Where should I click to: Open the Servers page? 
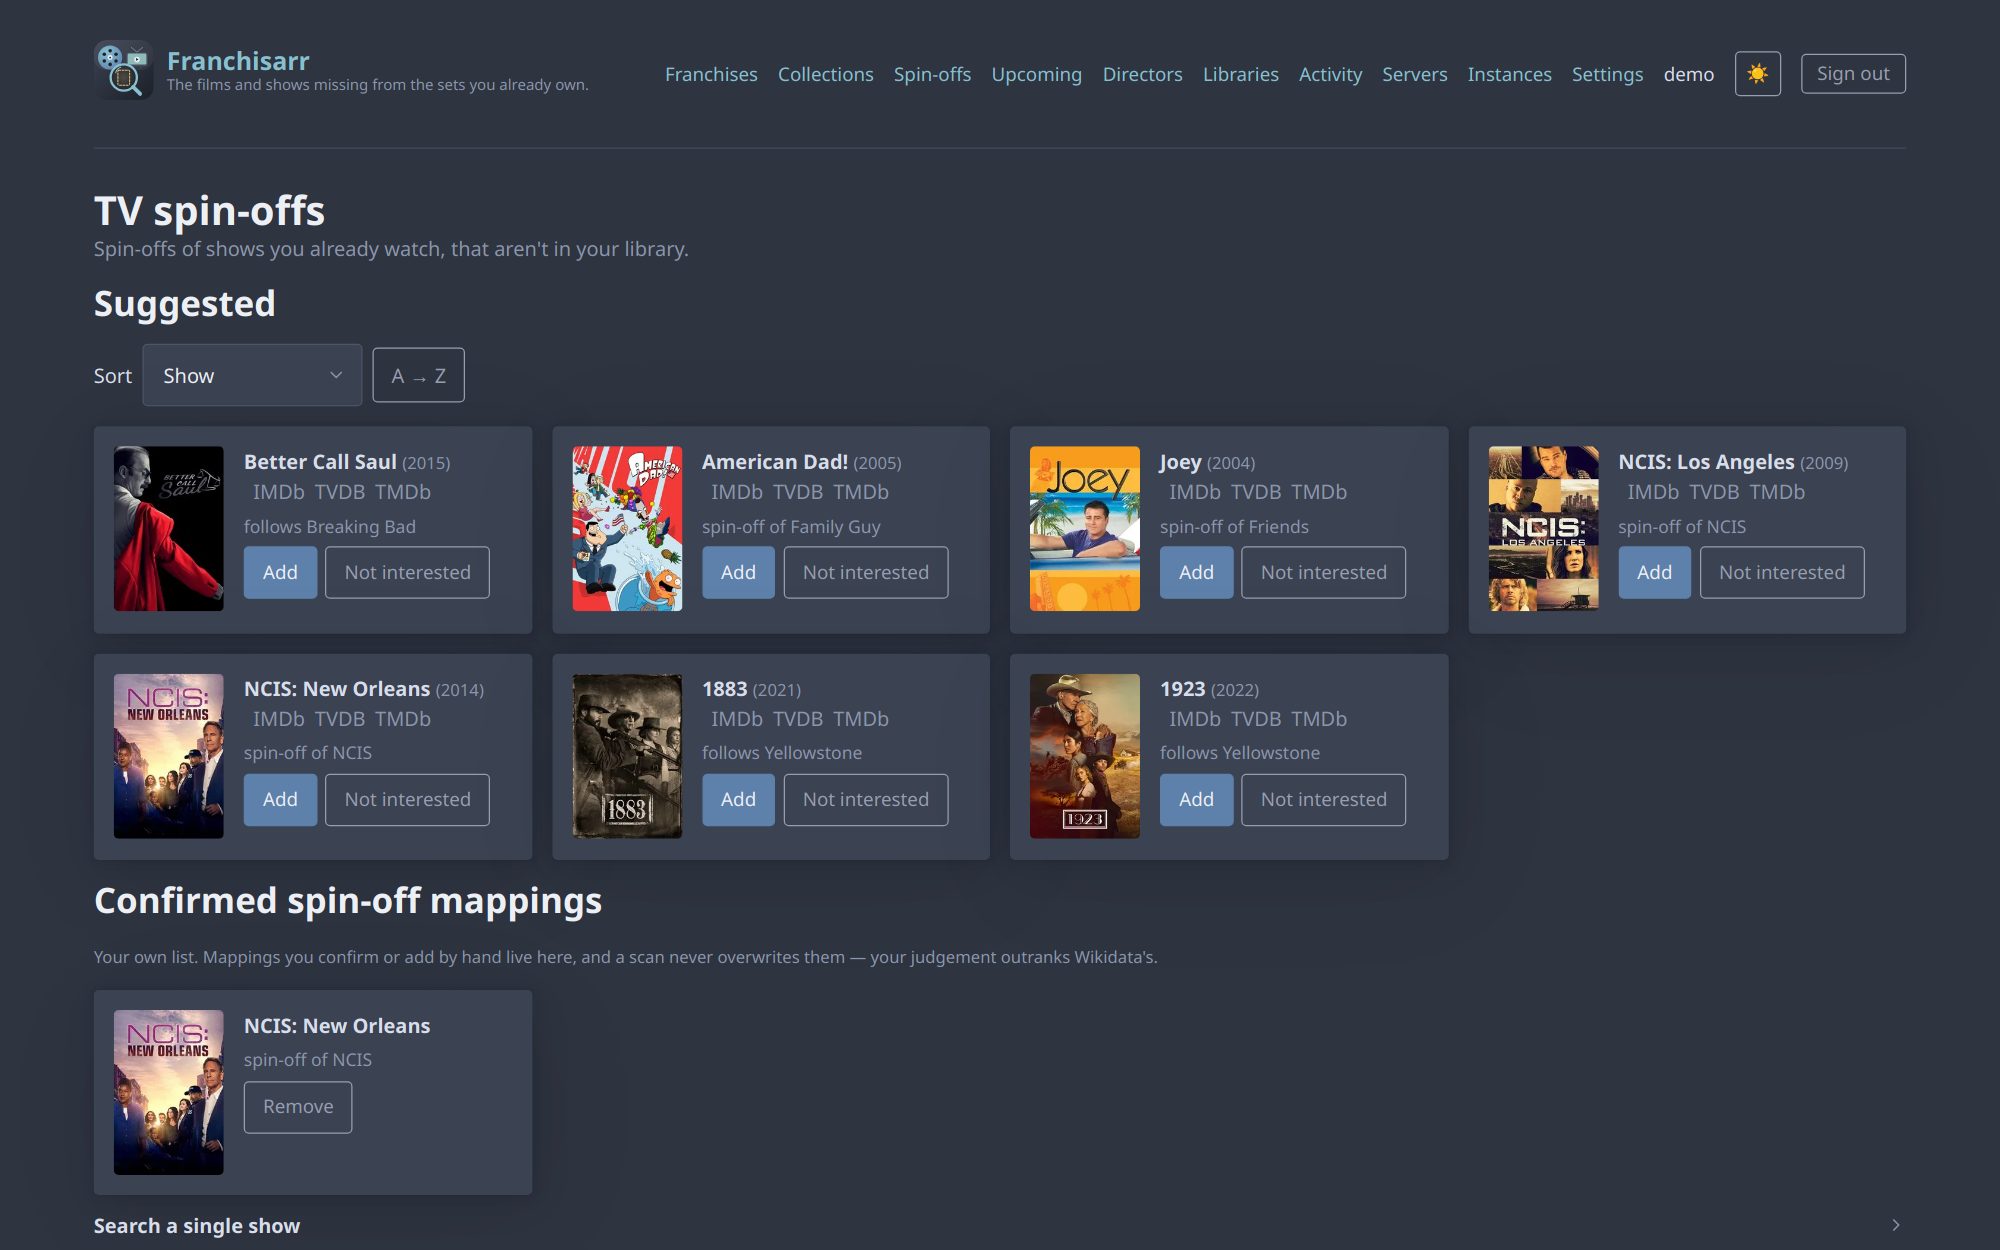pos(1414,74)
